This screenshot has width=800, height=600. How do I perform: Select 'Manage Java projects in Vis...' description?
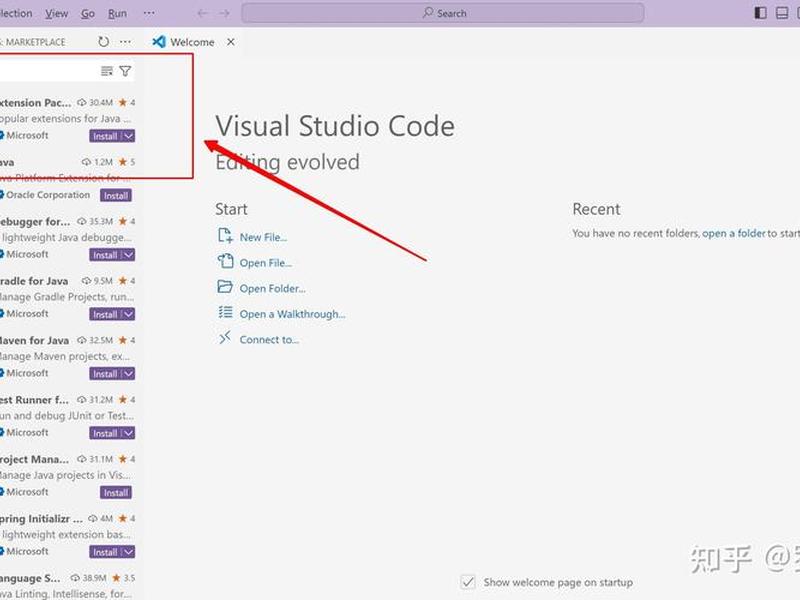pos(65,475)
